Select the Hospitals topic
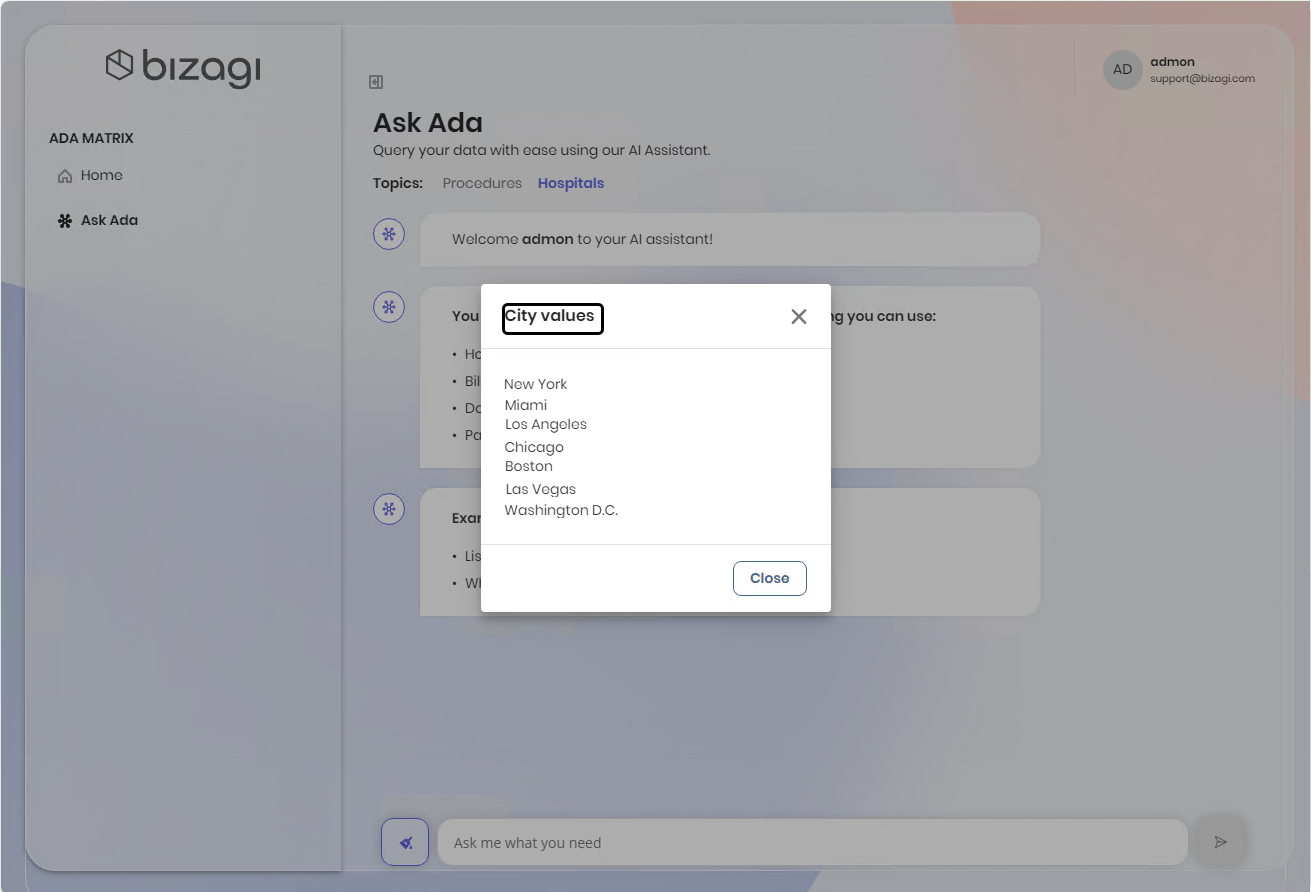The height and width of the screenshot is (892, 1311). 571,183
